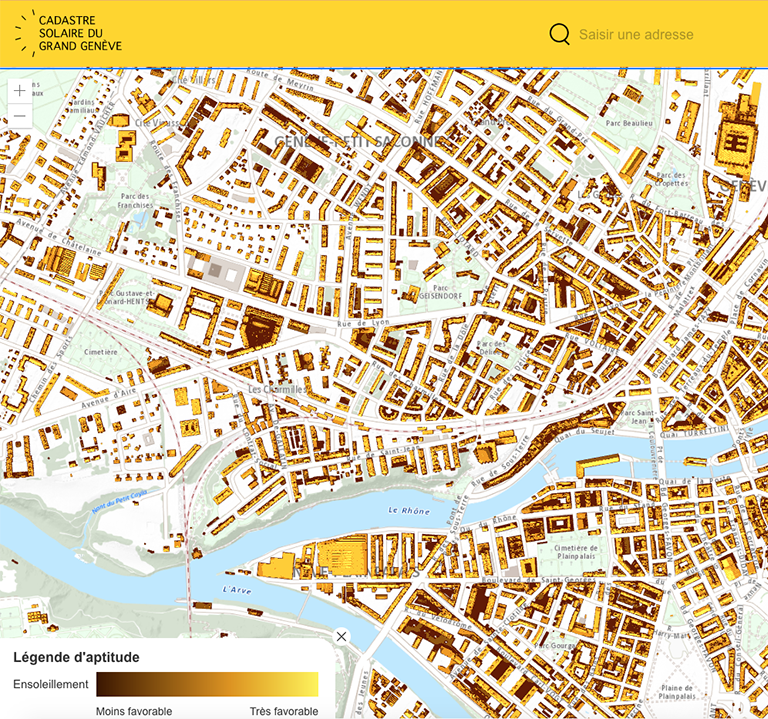Close the Légende d'aptitude panel
Screen dimensions: 768x719
tap(341, 636)
